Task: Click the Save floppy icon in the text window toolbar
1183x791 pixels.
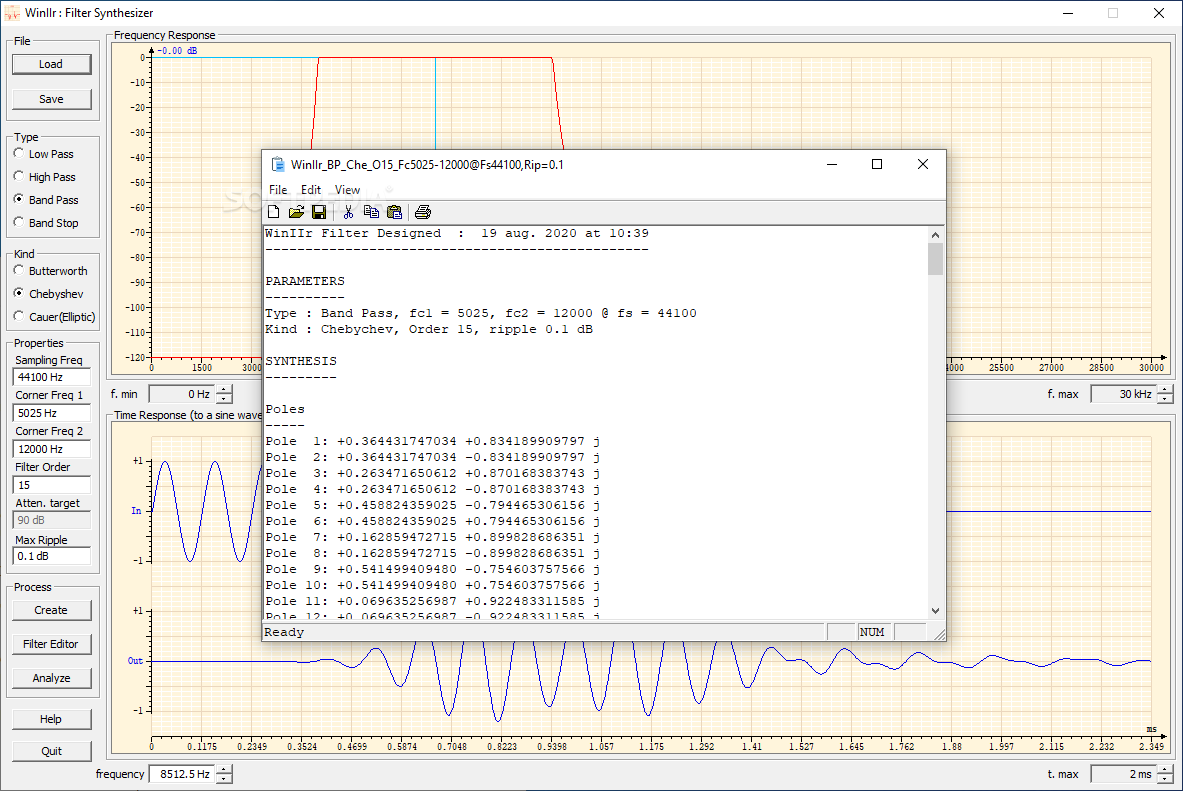Action: coord(319,212)
